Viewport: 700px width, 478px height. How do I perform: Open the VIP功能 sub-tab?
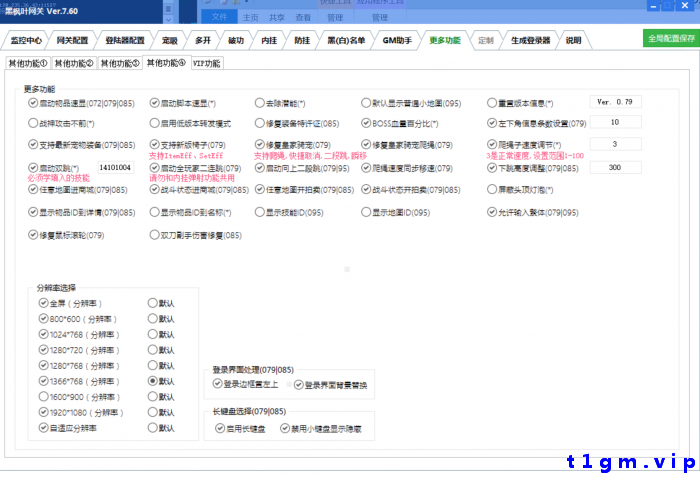pyautogui.click(x=207, y=63)
